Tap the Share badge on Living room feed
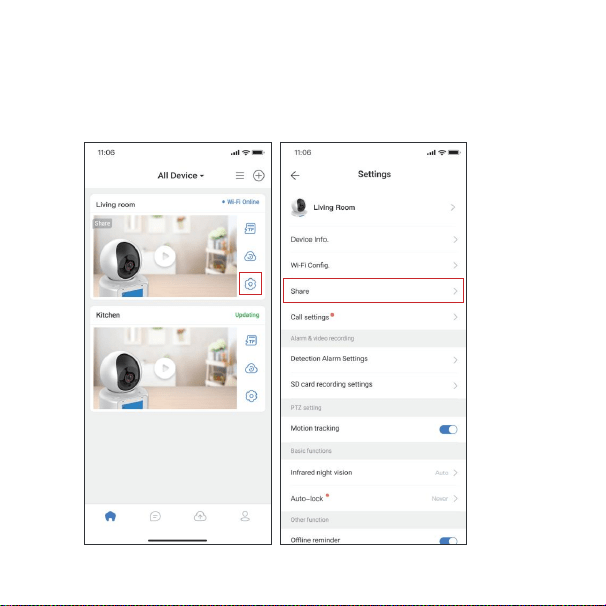Screen dimensions: 606x606 102,223
